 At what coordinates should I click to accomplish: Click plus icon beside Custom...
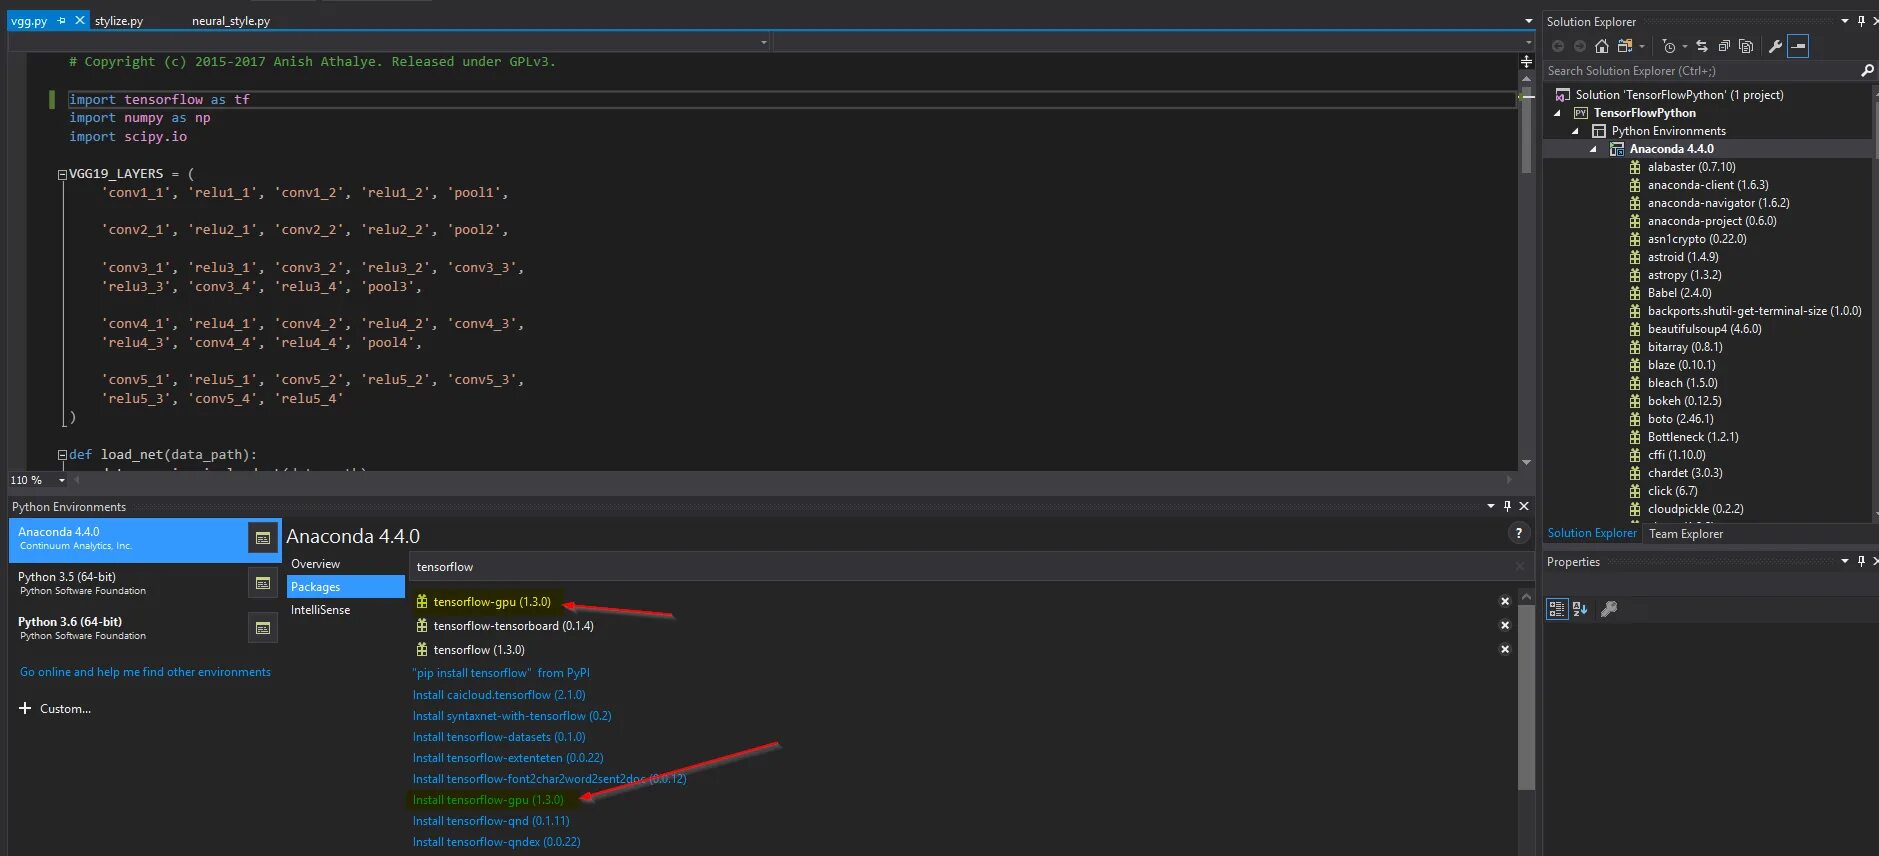tap(25, 708)
